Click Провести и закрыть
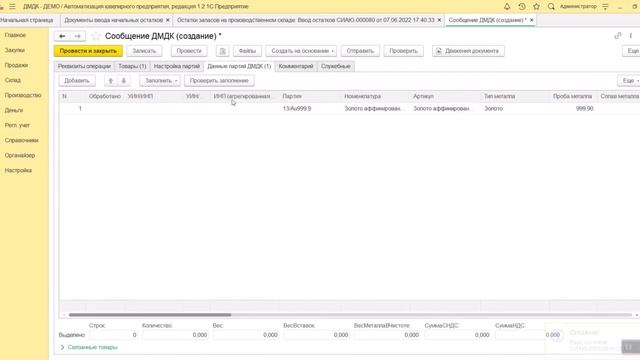This screenshot has width=640, height=360. pyautogui.click(x=88, y=51)
